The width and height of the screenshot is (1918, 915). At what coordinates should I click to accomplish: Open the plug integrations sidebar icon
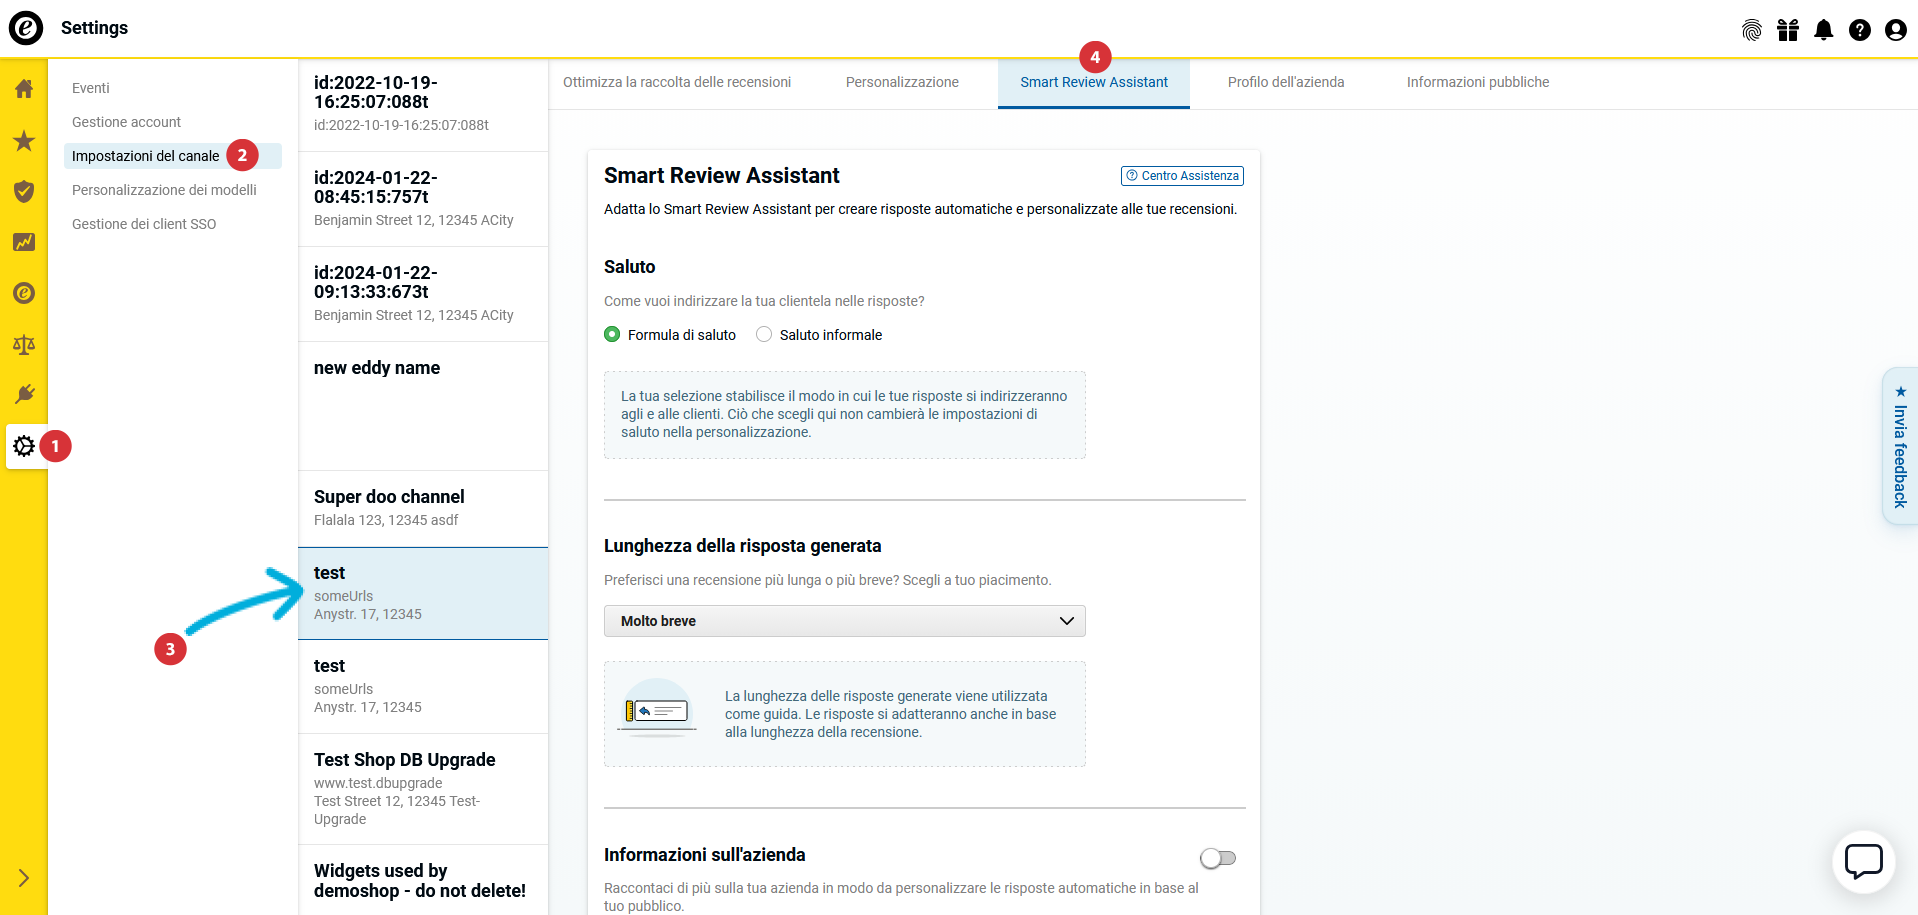[x=24, y=394]
